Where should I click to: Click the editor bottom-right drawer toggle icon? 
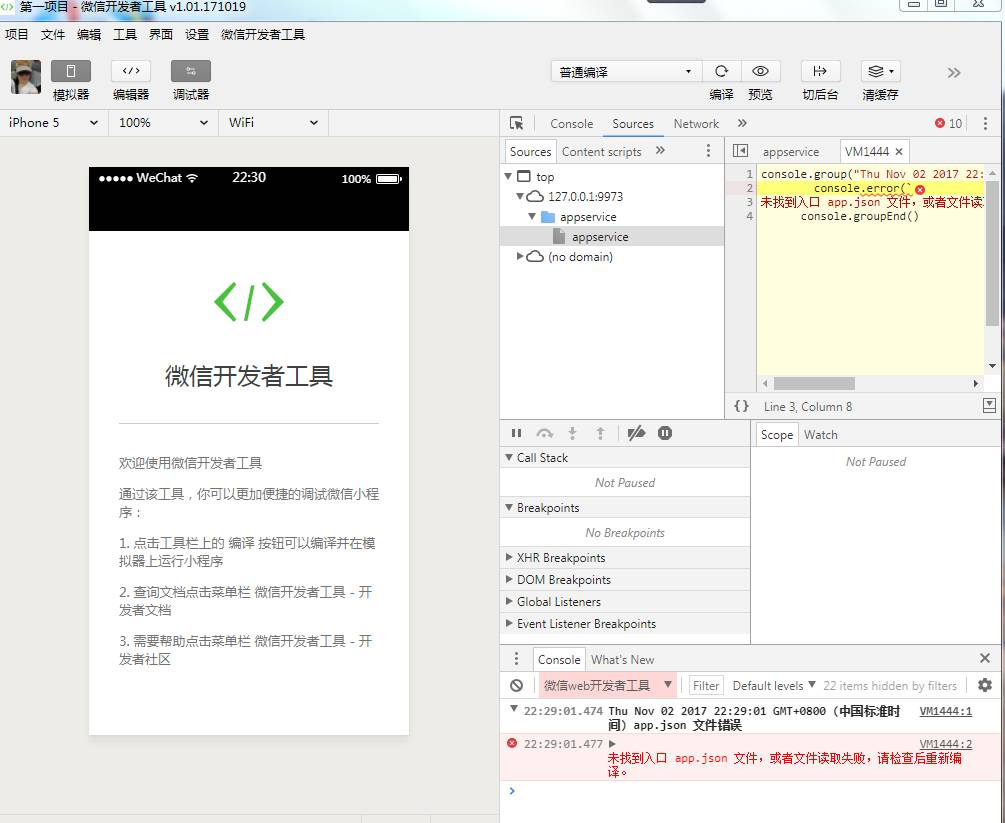click(989, 405)
